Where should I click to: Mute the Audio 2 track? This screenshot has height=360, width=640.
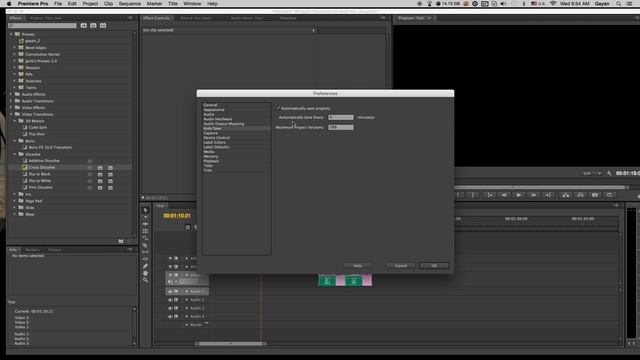(x=170, y=300)
